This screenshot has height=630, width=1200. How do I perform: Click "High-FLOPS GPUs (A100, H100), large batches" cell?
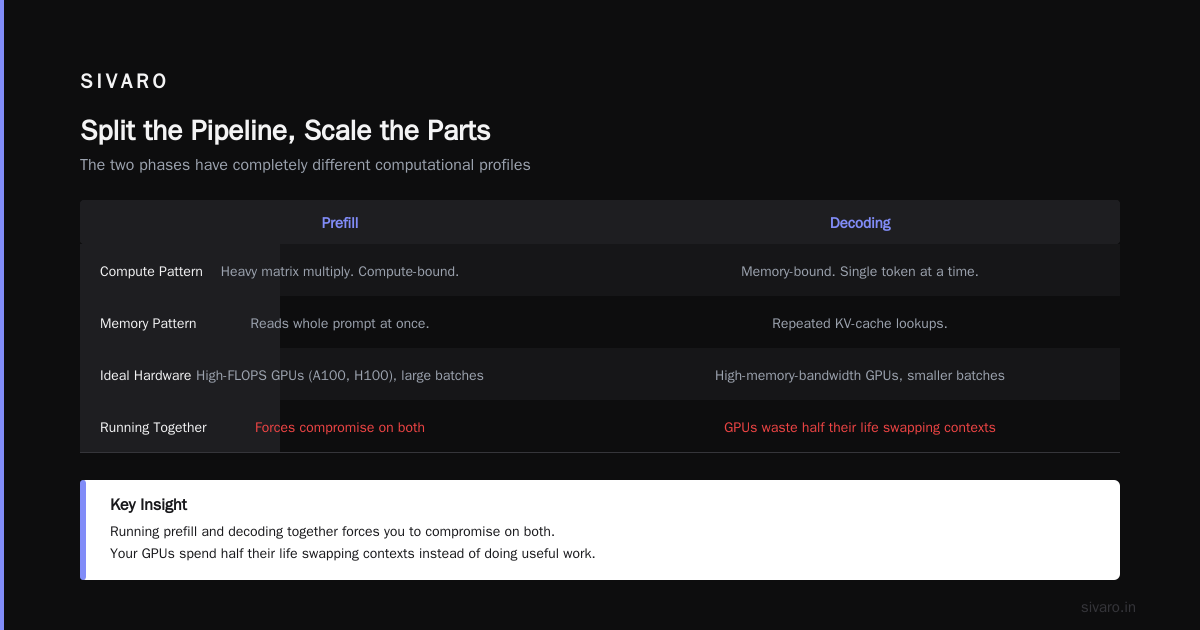[340, 375]
